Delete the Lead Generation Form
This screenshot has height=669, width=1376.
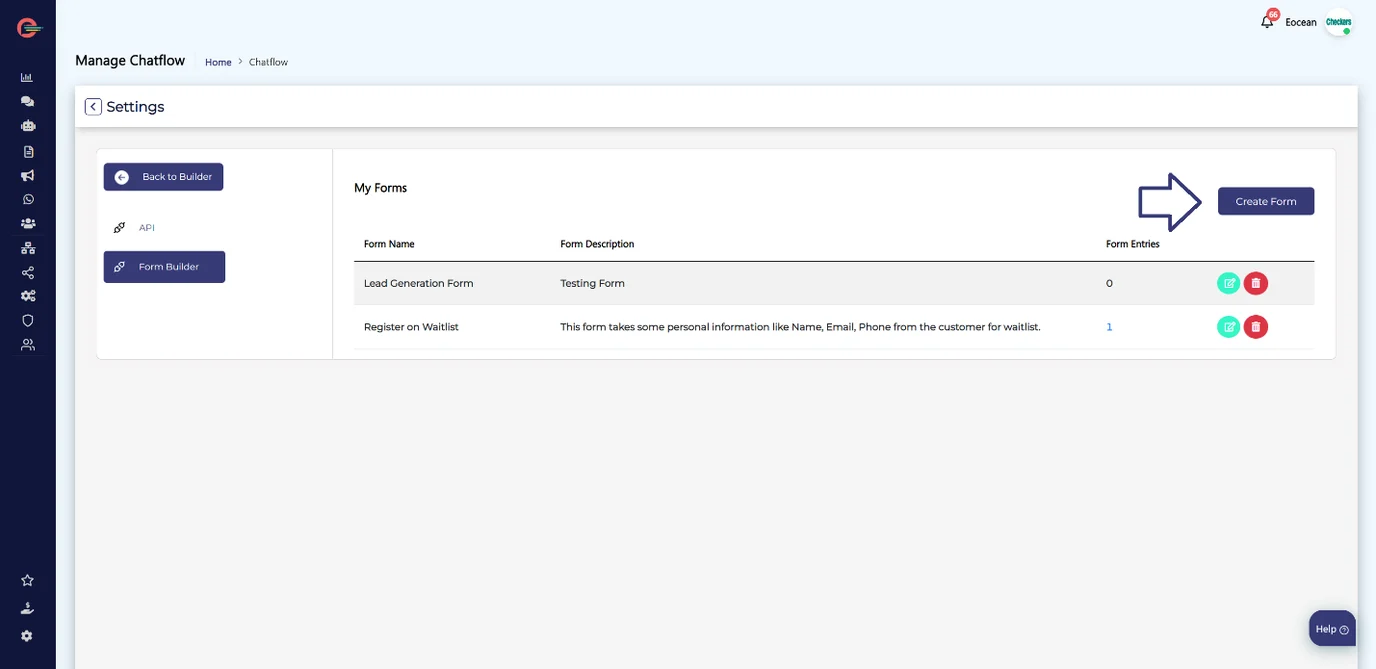tap(1256, 283)
